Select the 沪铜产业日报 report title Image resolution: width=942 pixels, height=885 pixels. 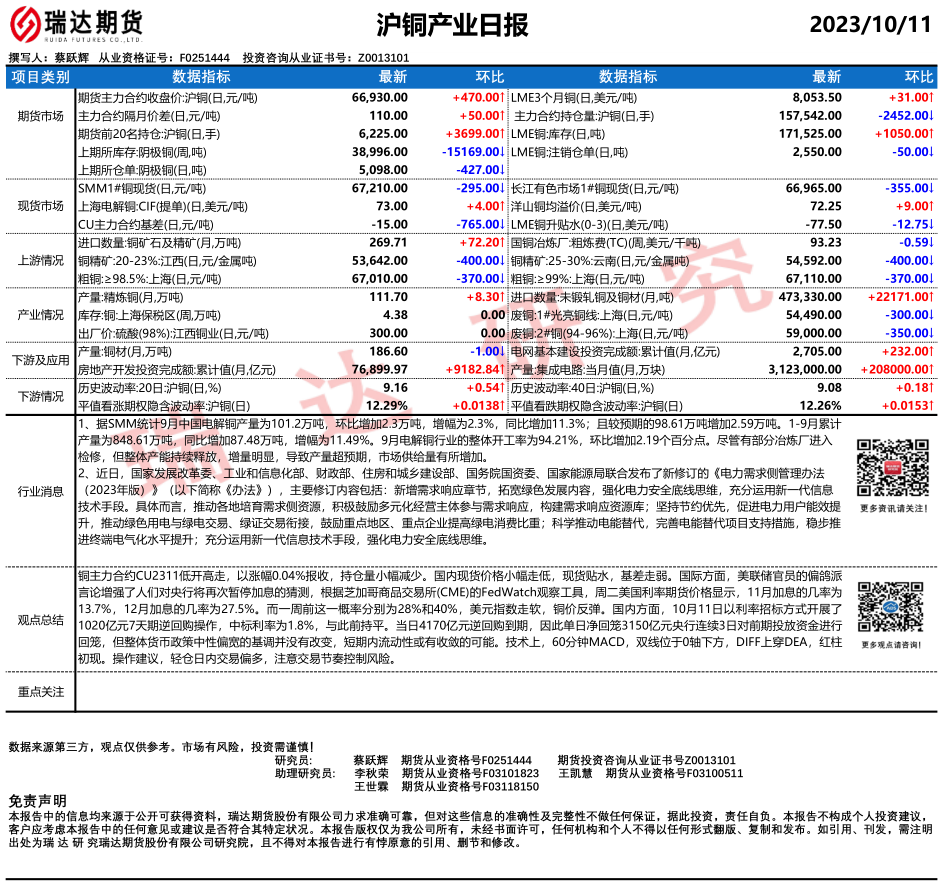tap(452, 24)
